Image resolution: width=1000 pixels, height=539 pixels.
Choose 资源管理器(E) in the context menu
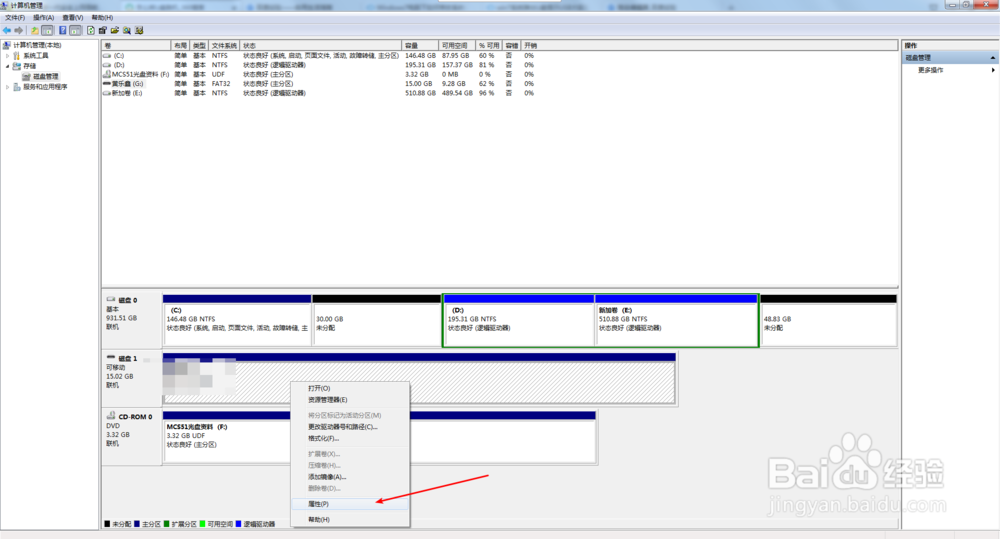(349, 400)
